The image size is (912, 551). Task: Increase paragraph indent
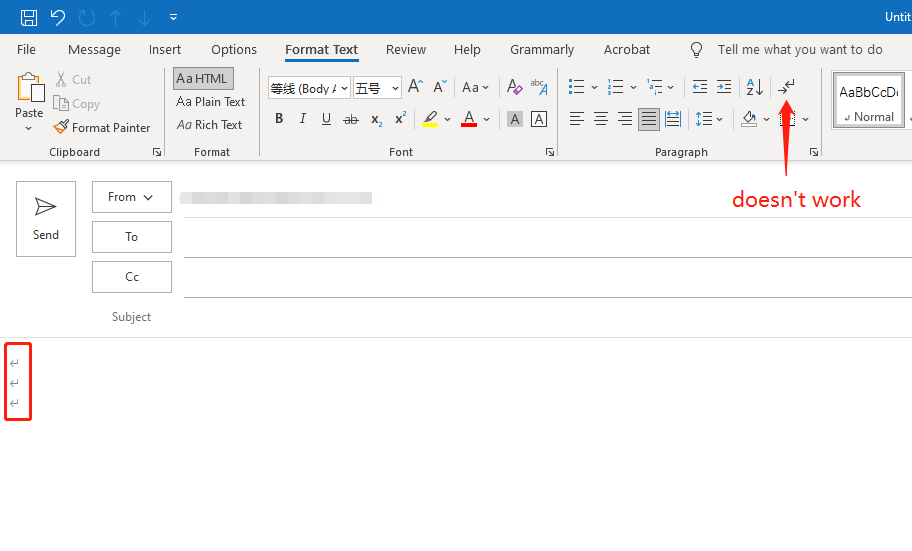[724, 87]
